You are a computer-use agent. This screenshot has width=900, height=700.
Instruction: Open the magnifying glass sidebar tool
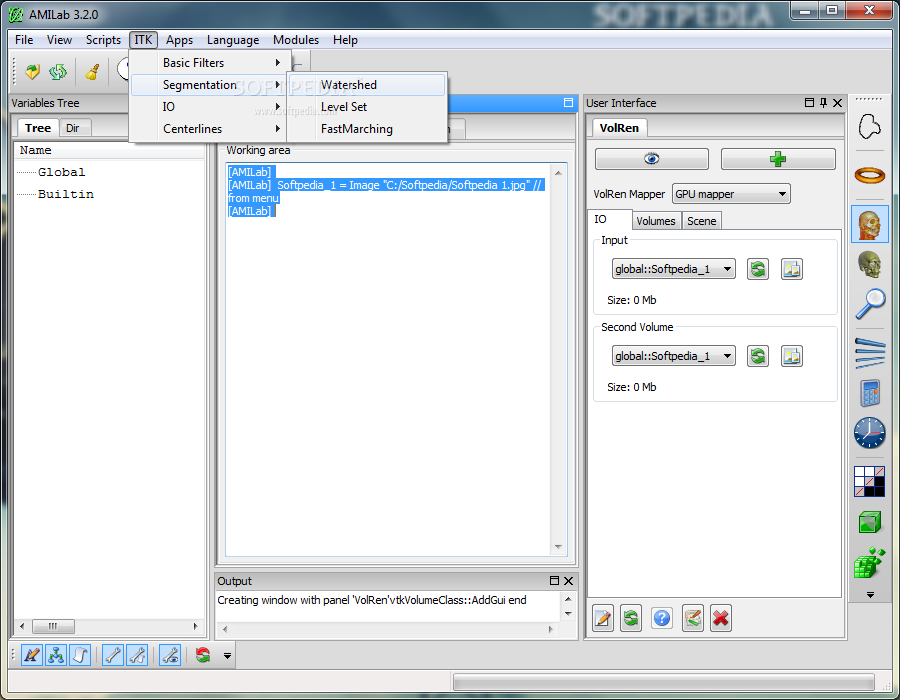[x=870, y=304]
